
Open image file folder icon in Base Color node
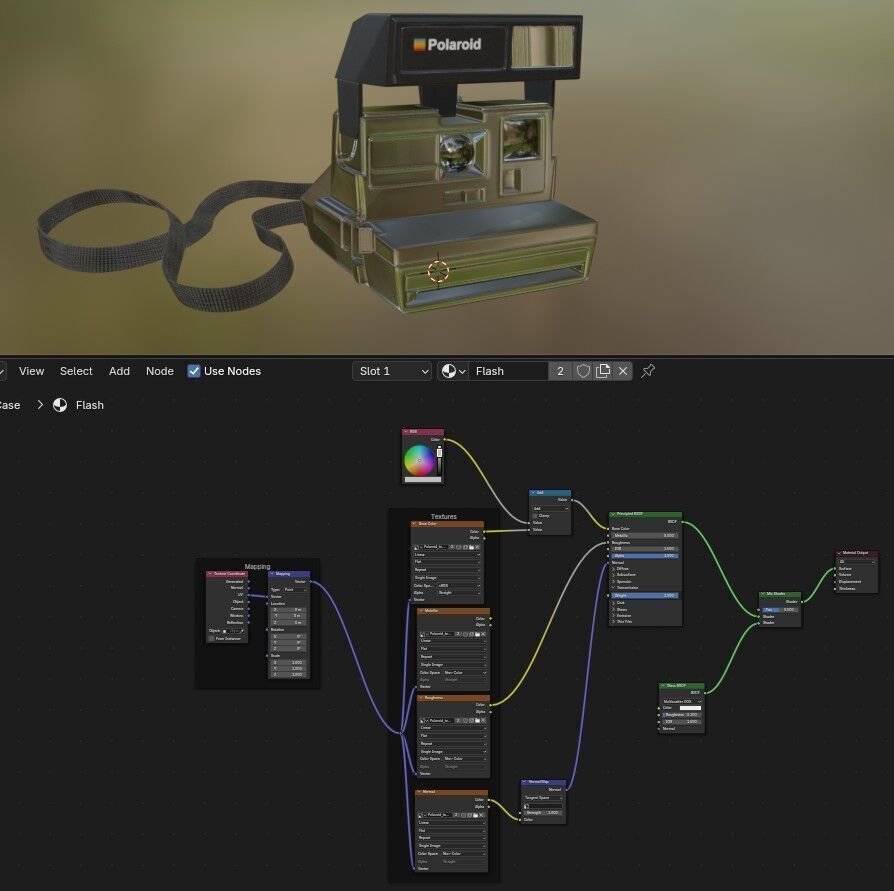tap(472, 547)
